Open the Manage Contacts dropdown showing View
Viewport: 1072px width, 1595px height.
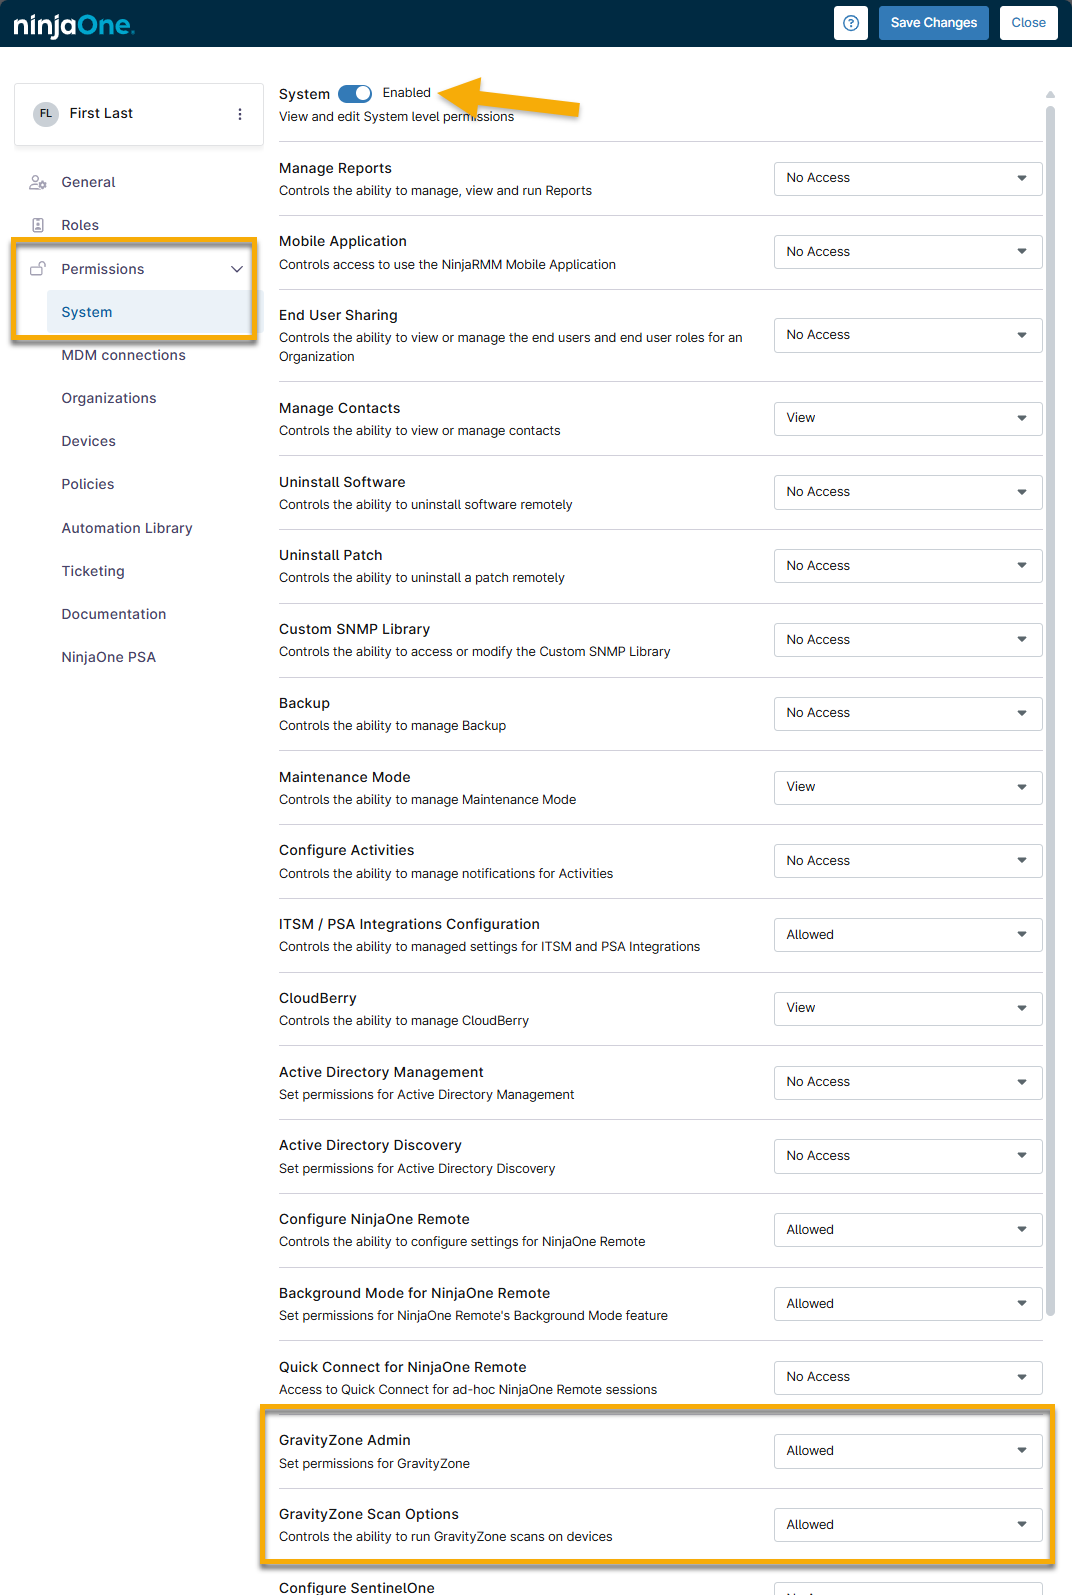click(907, 418)
